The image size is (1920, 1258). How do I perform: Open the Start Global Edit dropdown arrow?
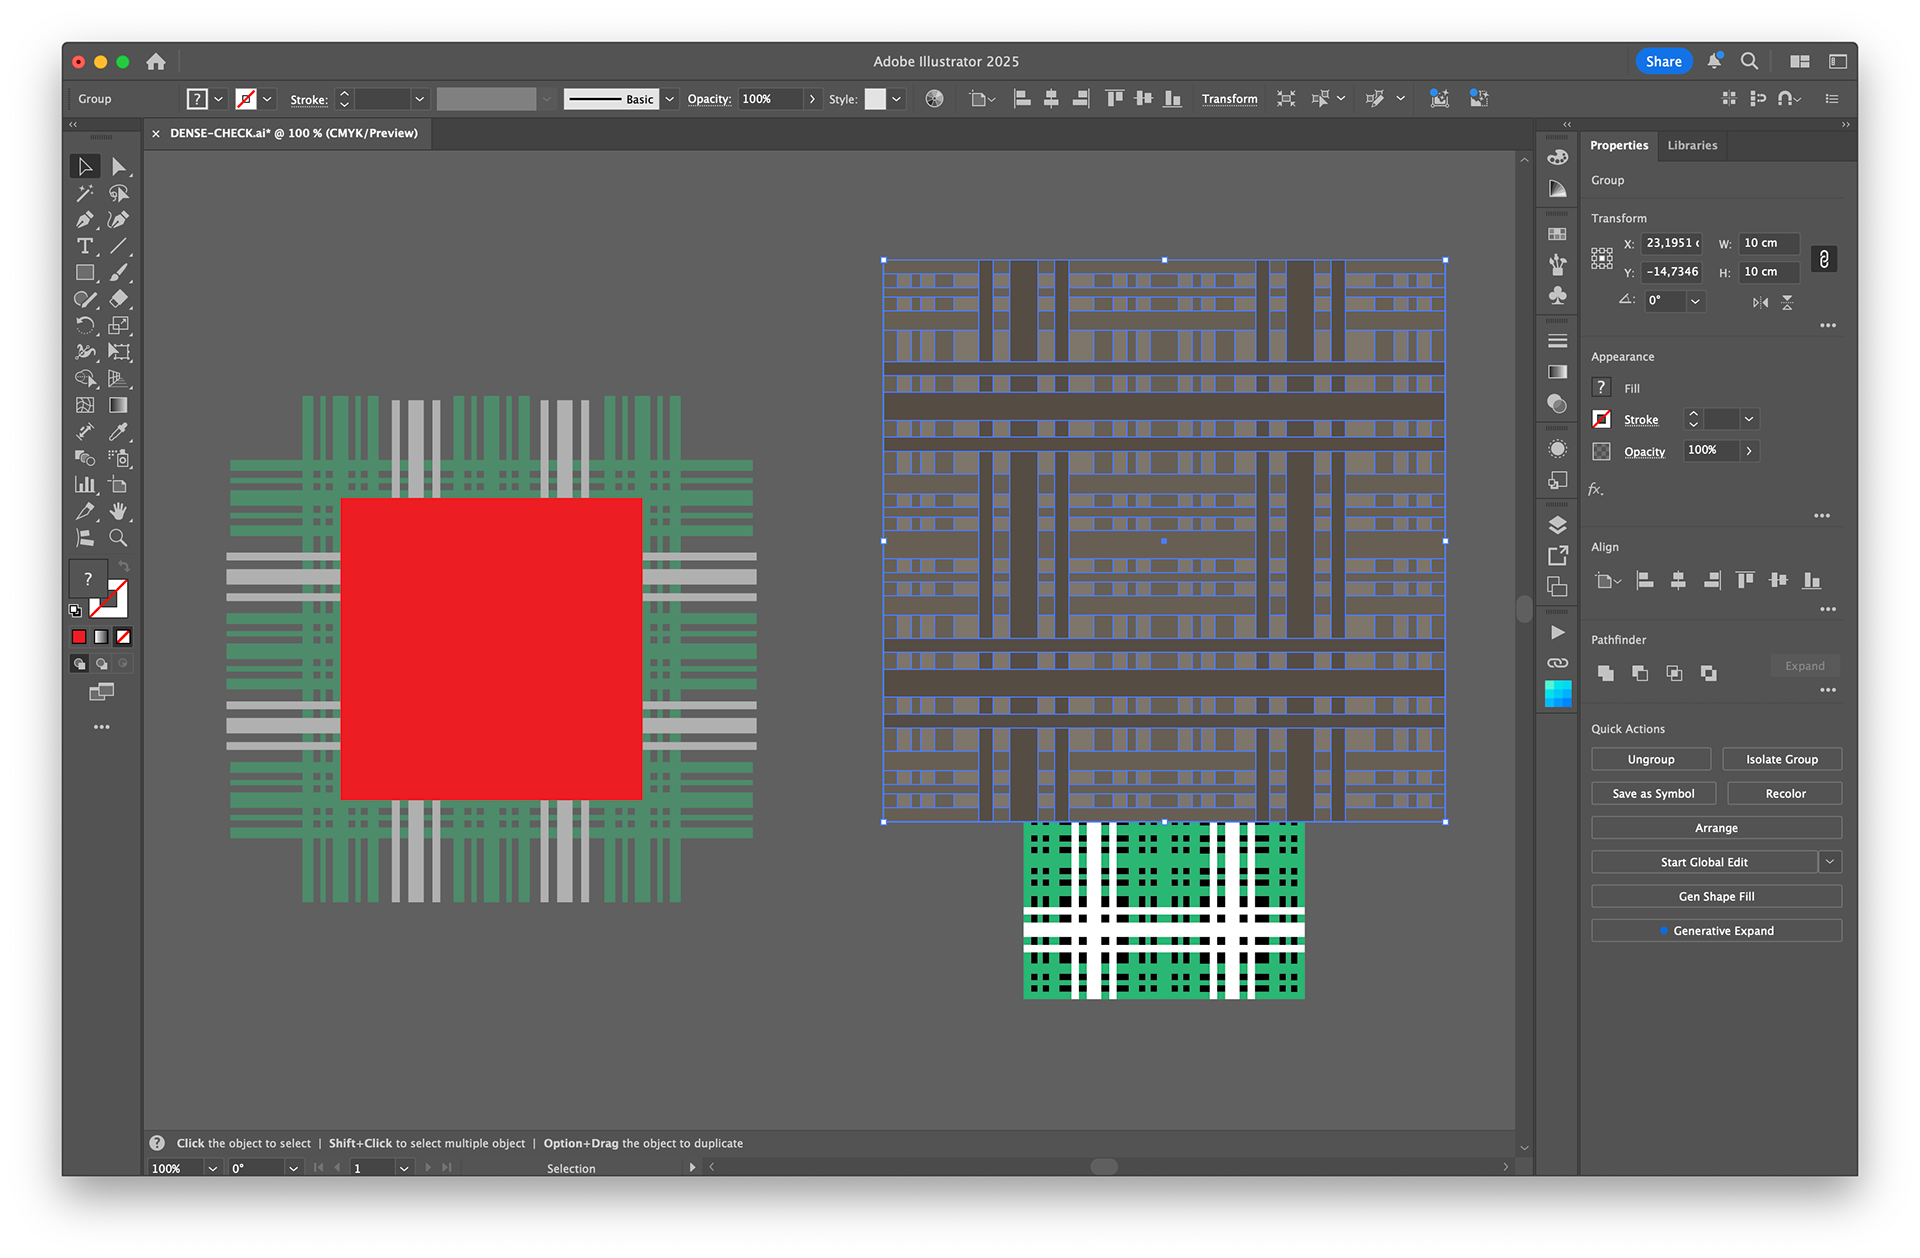[x=1830, y=862]
